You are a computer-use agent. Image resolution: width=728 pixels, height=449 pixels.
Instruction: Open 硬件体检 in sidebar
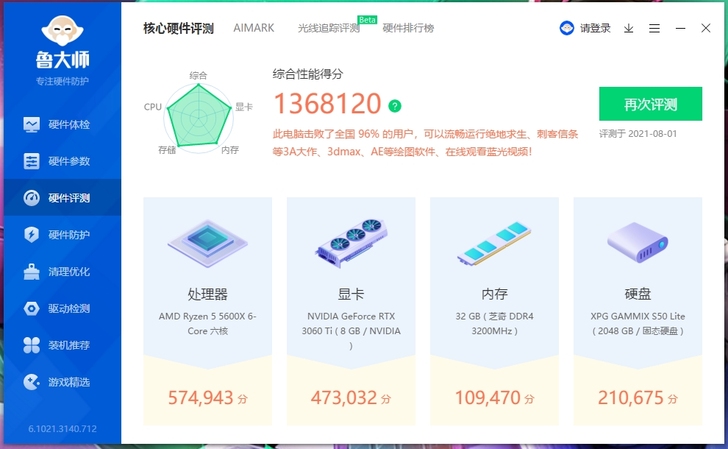pyautogui.click(x=62, y=124)
